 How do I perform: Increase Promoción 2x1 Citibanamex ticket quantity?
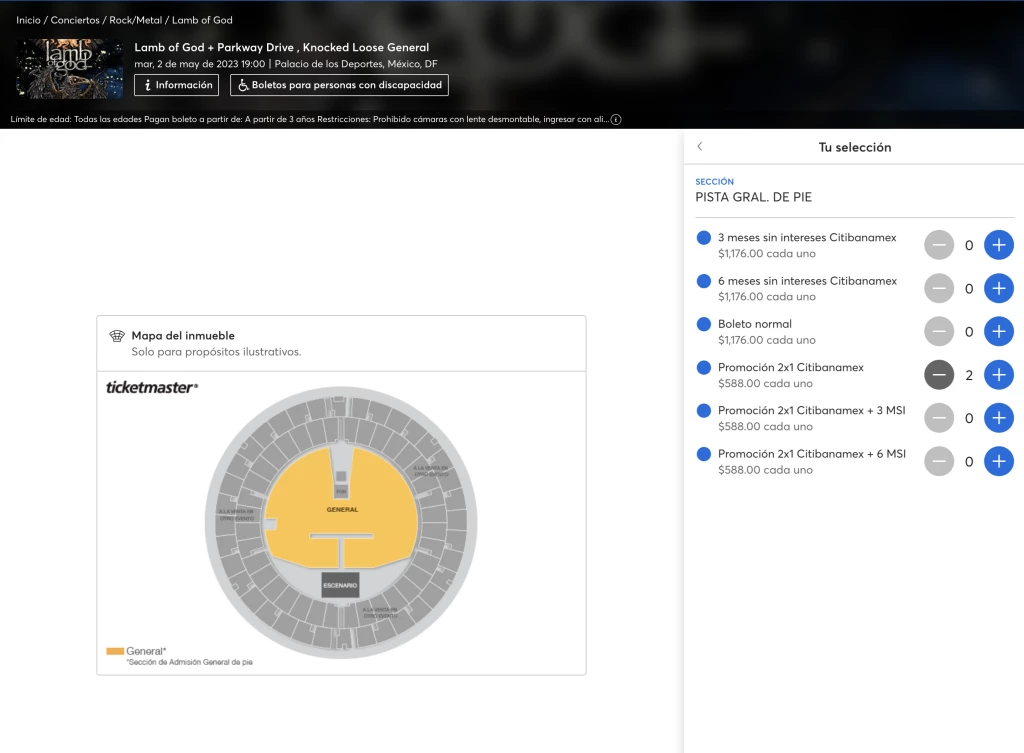(x=998, y=375)
